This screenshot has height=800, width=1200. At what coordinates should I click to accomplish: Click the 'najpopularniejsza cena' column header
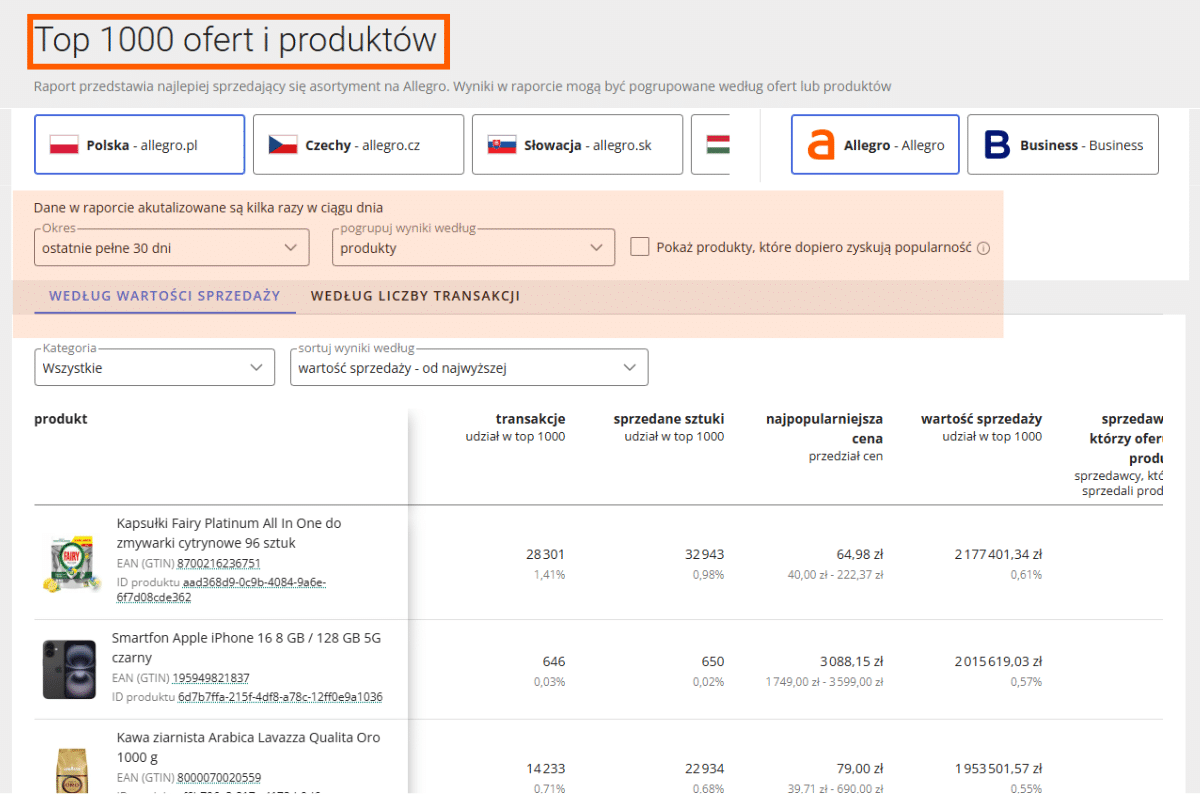point(825,428)
